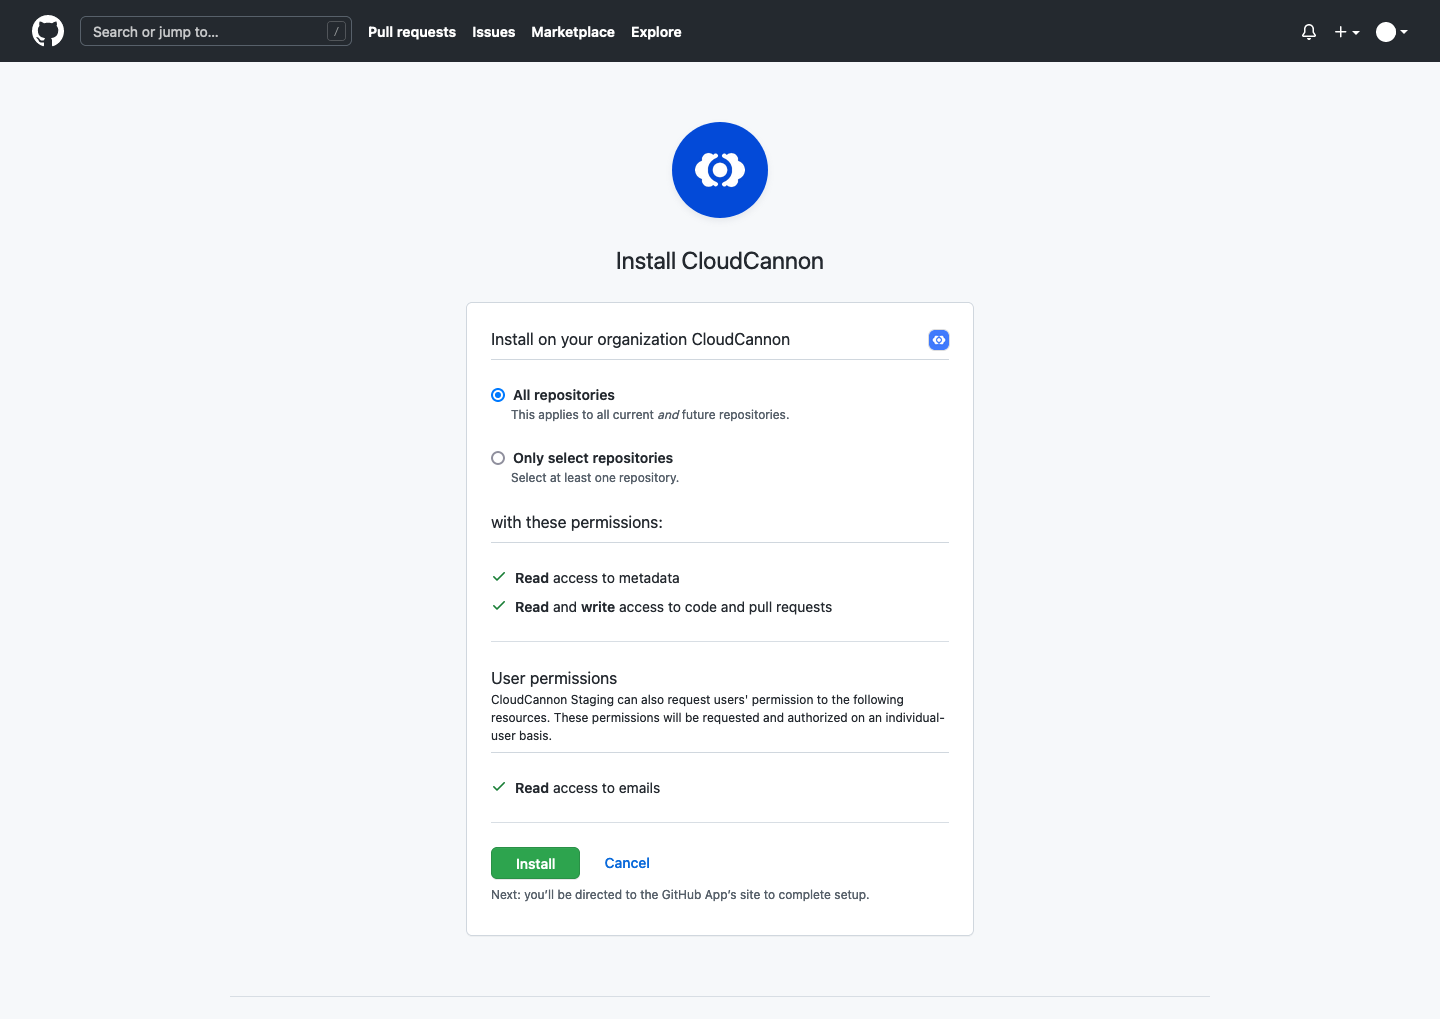Click the GitHub octocat home icon
1440x1019 pixels.
pyautogui.click(x=47, y=31)
